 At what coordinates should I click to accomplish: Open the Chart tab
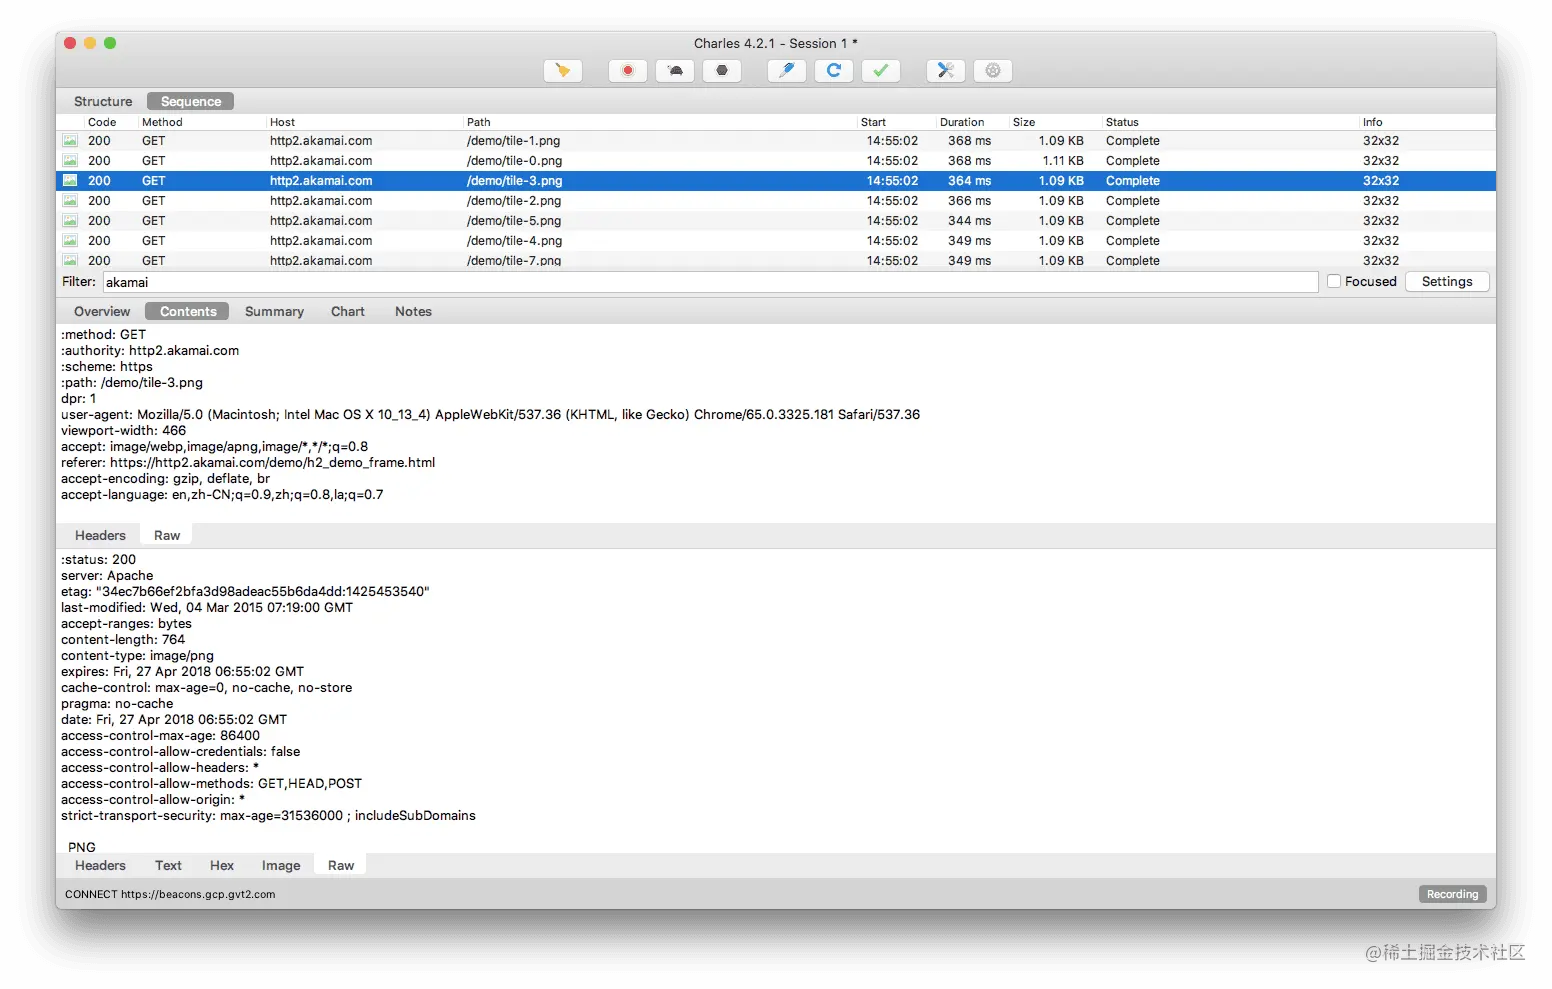[x=348, y=312]
